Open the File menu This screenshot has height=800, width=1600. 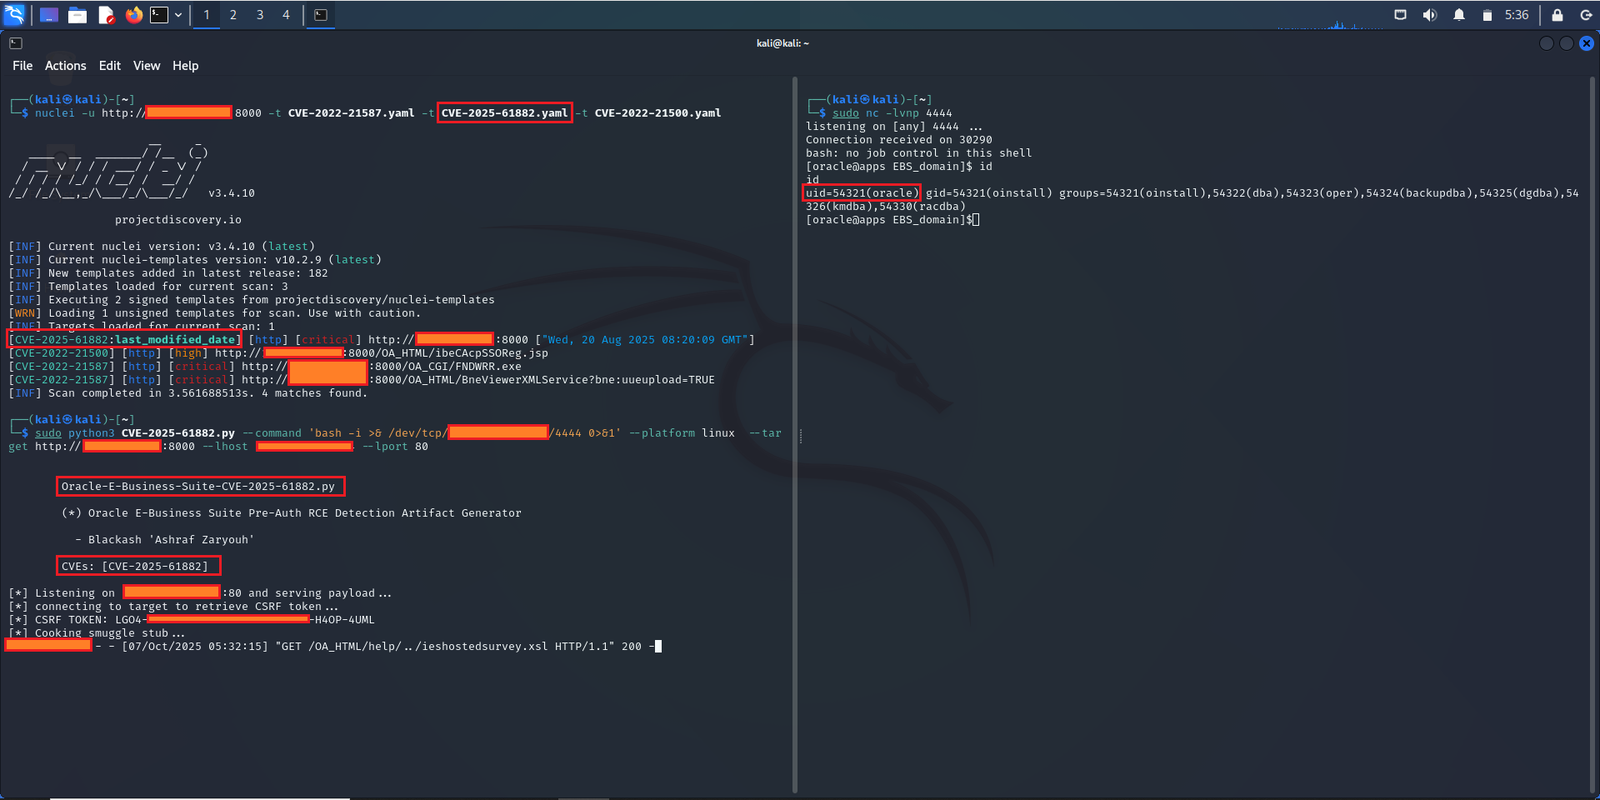tap(23, 66)
